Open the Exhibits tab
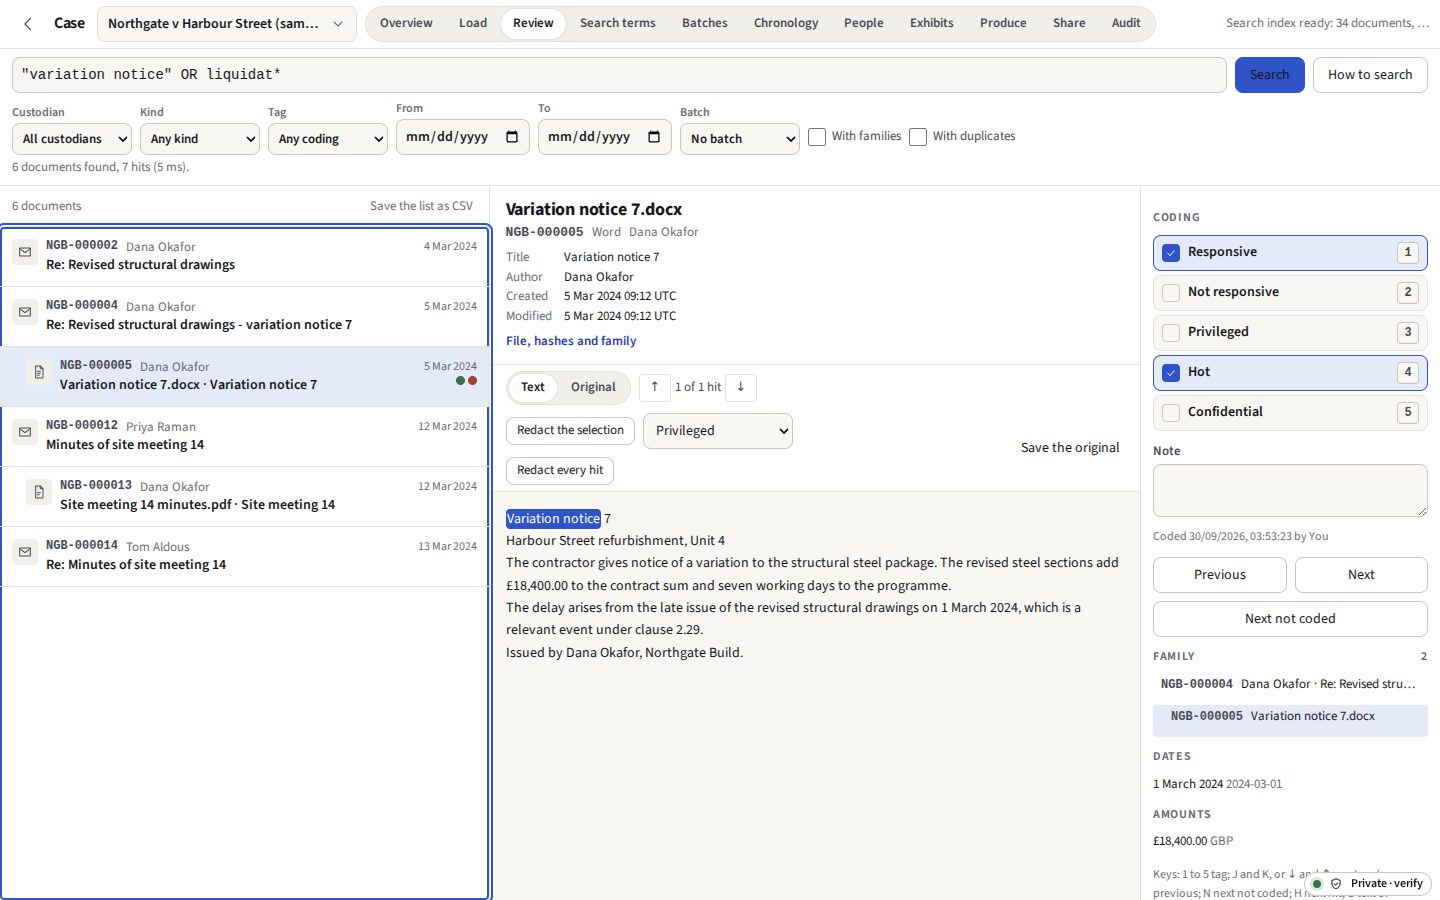 (x=932, y=23)
